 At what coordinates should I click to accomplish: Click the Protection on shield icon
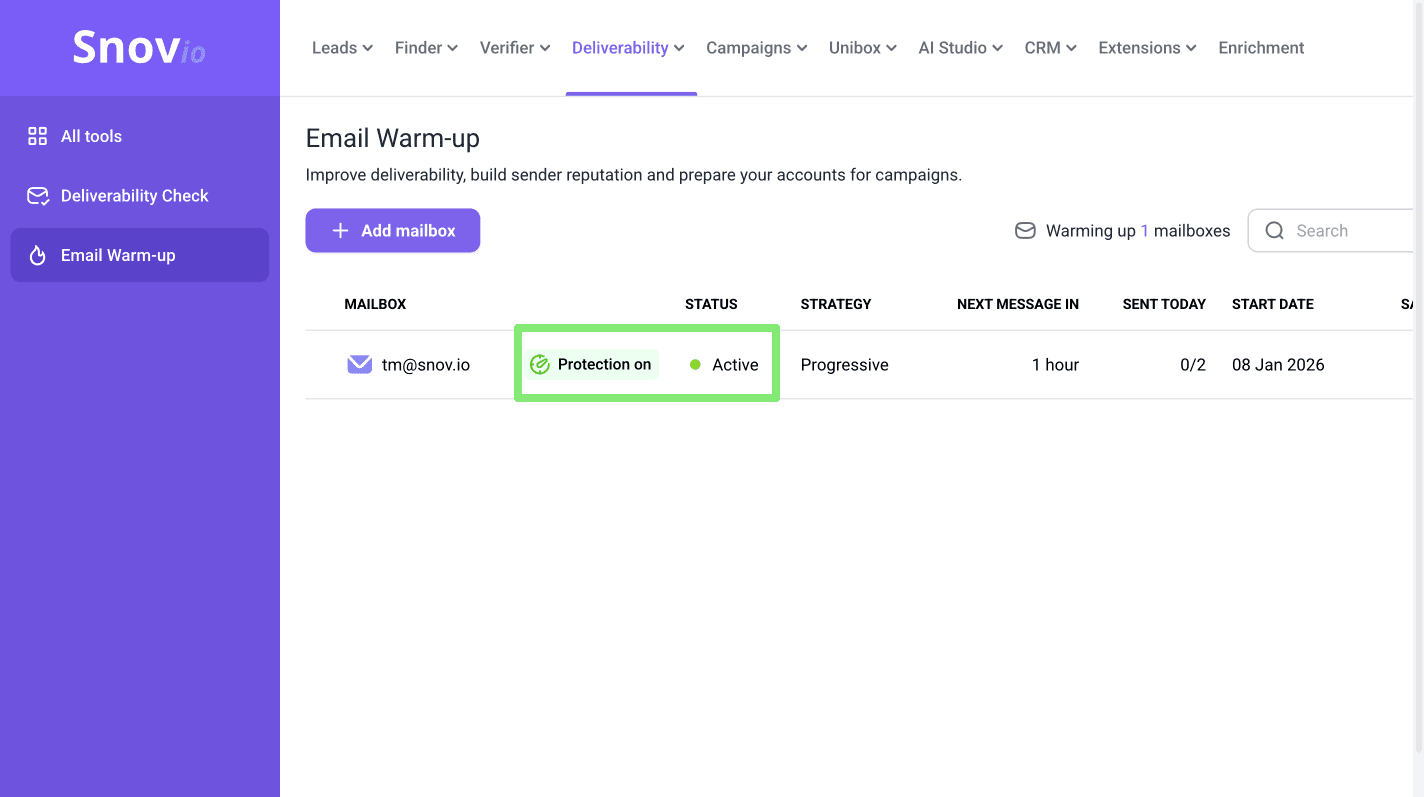point(540,365)
